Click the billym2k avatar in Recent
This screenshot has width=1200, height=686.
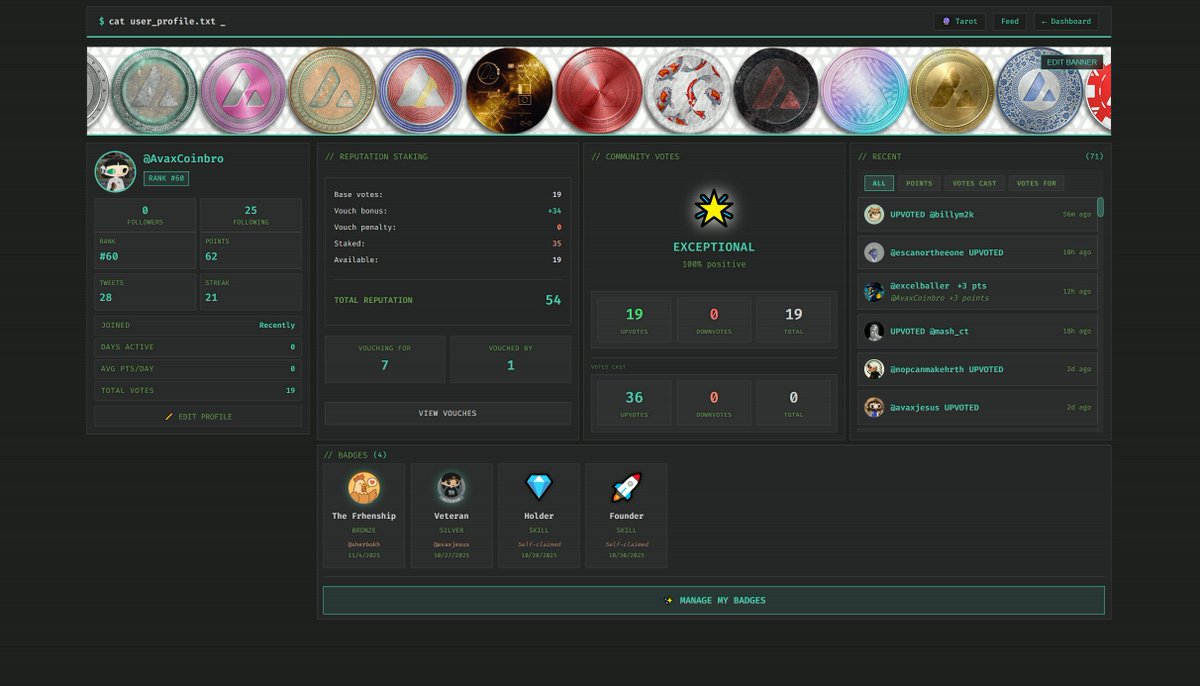click(874, 214)
